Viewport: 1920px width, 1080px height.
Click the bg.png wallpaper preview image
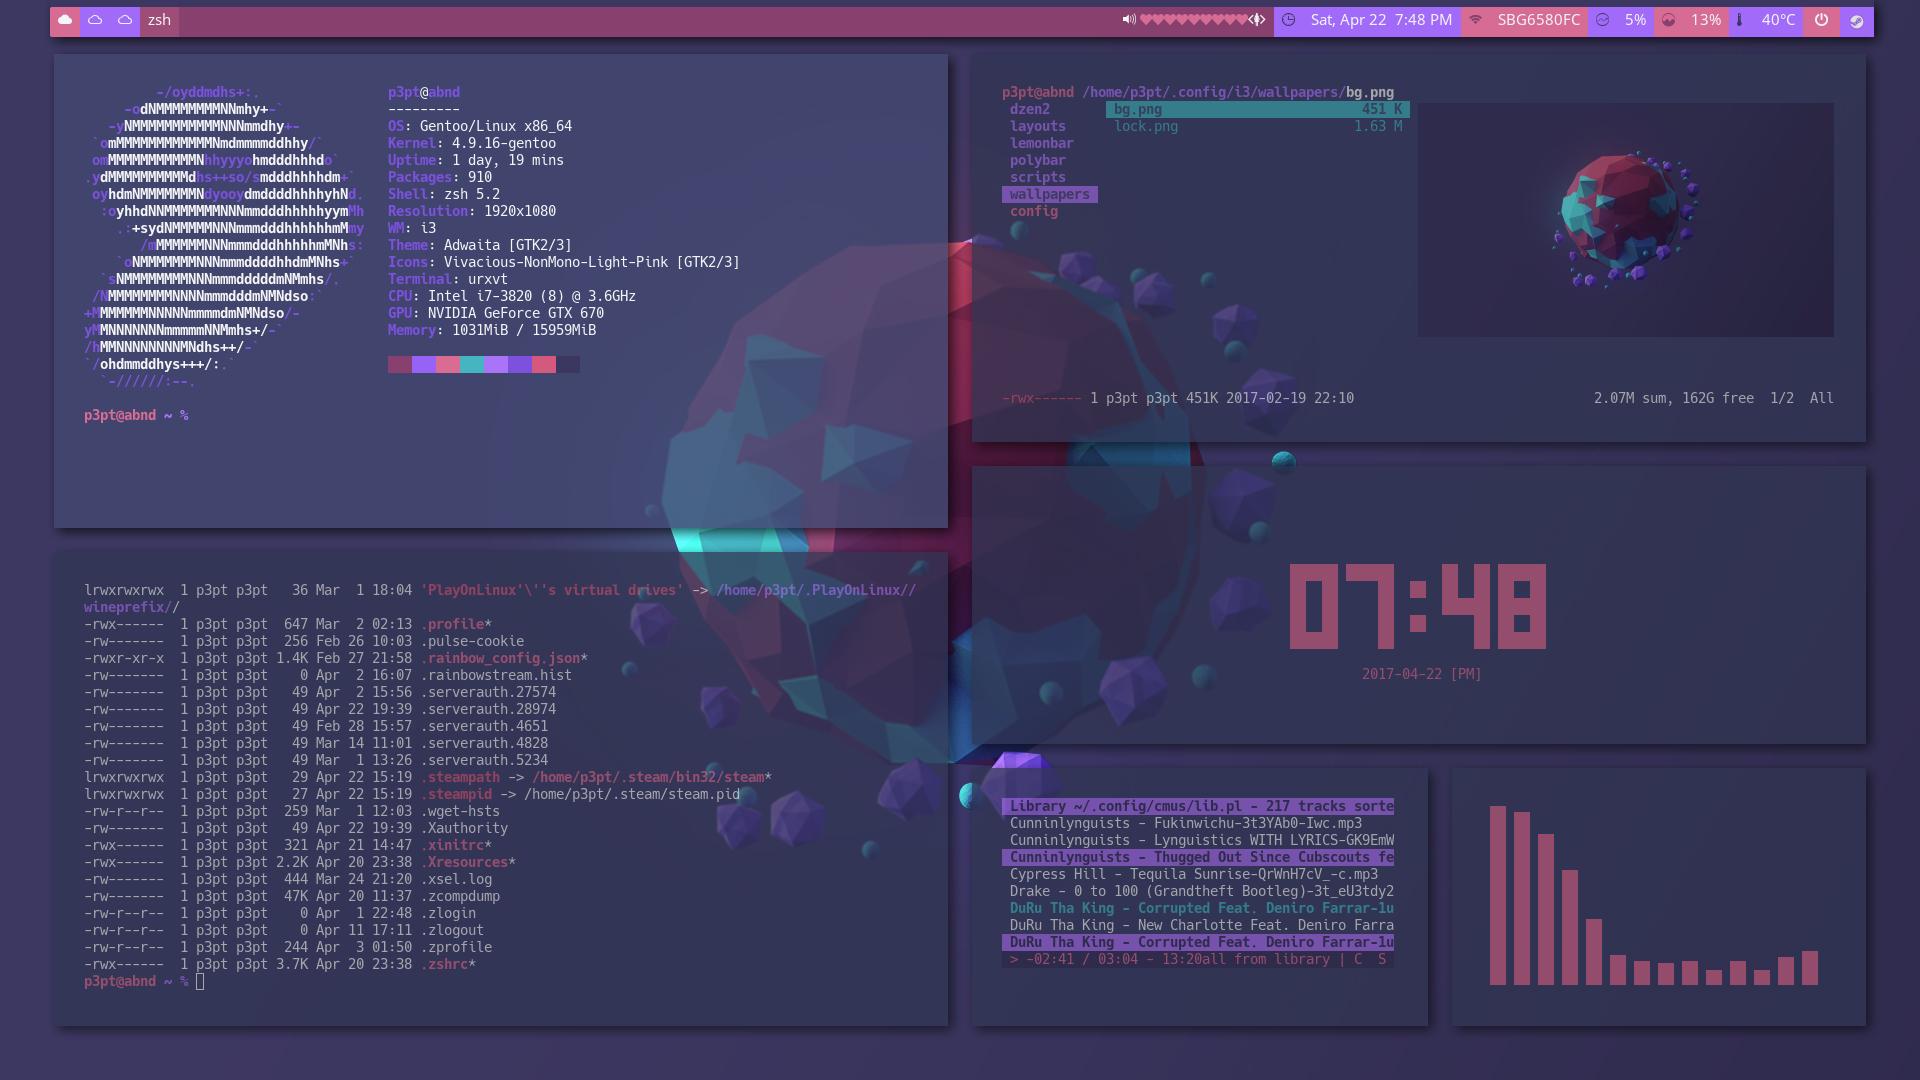[x=1625, y=220]
